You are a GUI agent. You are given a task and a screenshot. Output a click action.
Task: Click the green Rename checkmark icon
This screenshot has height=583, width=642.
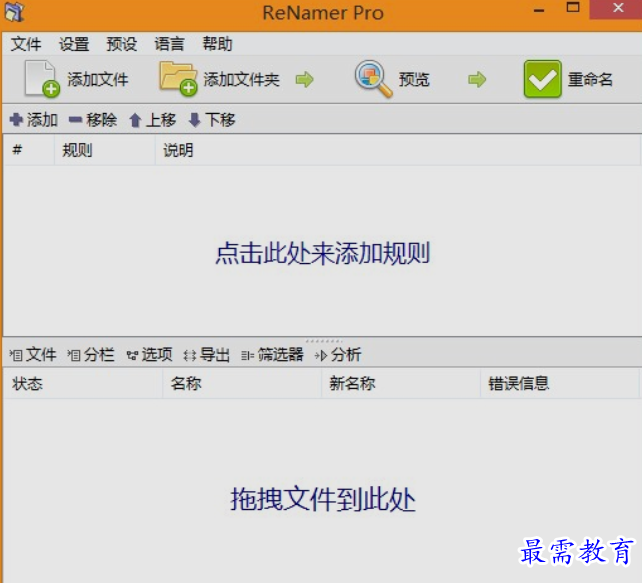[542, 79]
